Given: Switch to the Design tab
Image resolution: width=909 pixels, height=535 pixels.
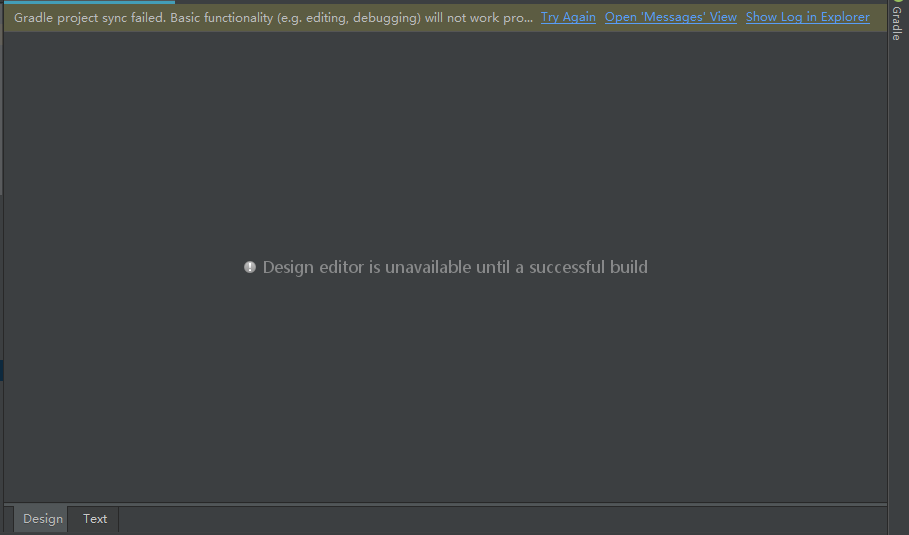Looking at the screenshot, I should [42, 519].
